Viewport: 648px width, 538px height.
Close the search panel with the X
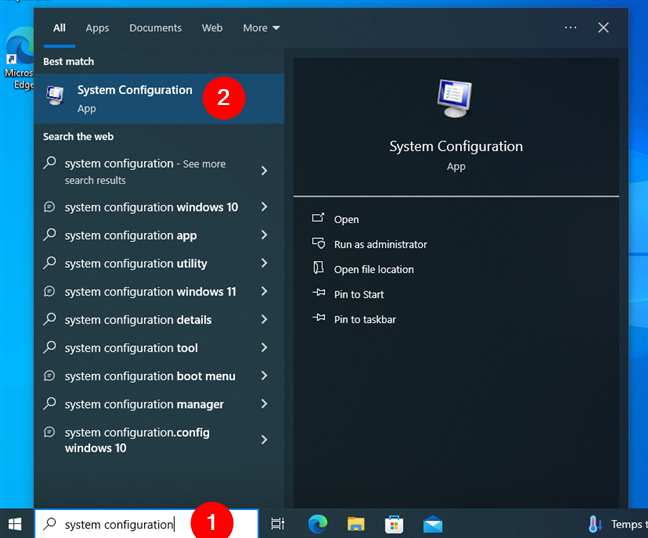pos(603,28)
